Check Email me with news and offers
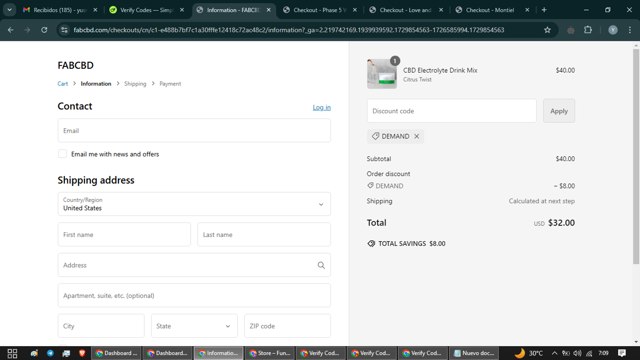This screenshot has height=360, width=640. click(x=62, y=154)
